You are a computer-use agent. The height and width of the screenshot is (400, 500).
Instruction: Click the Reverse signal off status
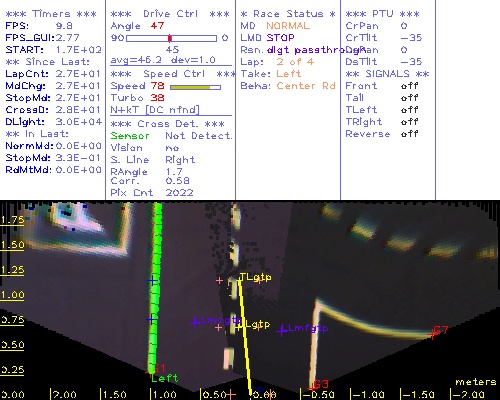pyautogui.click(x=410, y=134)
